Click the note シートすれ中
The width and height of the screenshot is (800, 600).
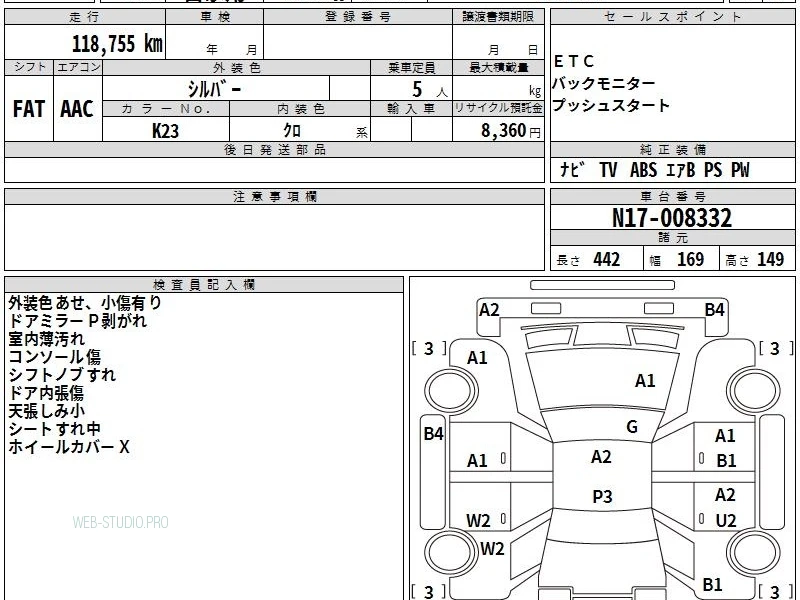click(x=55, y=429)
